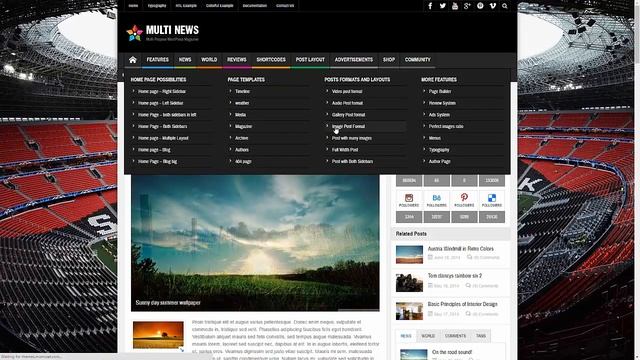Open Austria Windmill in Retro Colors post
This screenshot has width=640, height=360.
click(x=460, y=249)
